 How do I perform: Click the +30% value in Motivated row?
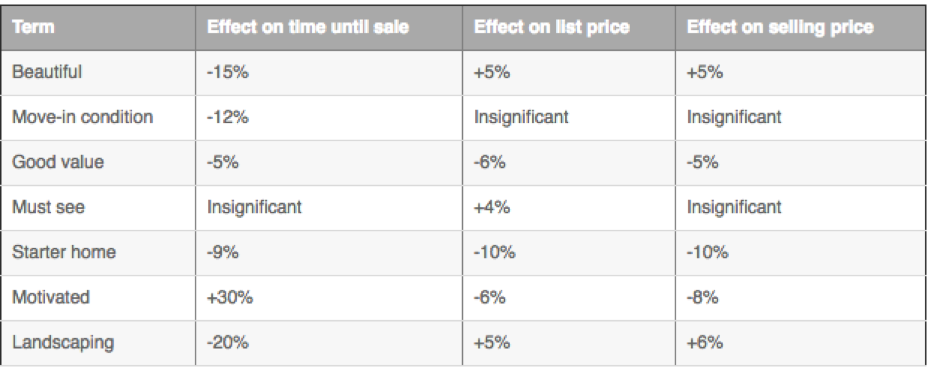(230, 297)
